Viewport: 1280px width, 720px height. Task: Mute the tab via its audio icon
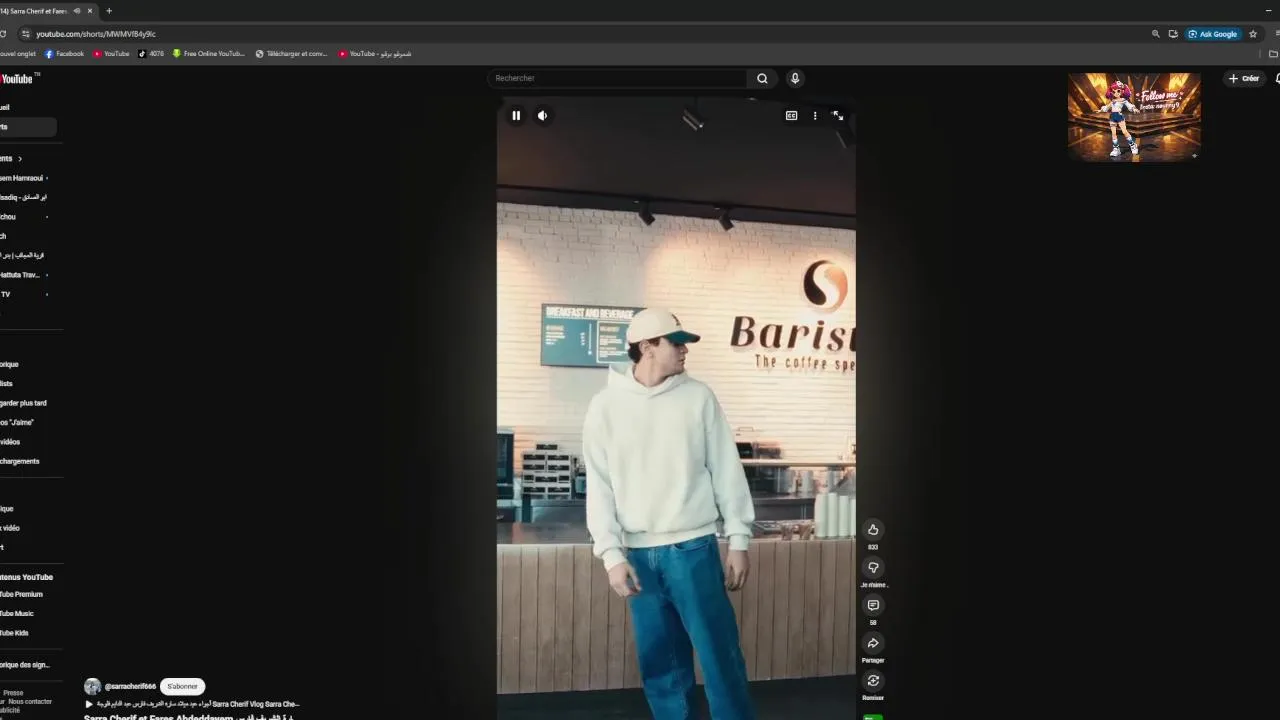pos(76,11)
